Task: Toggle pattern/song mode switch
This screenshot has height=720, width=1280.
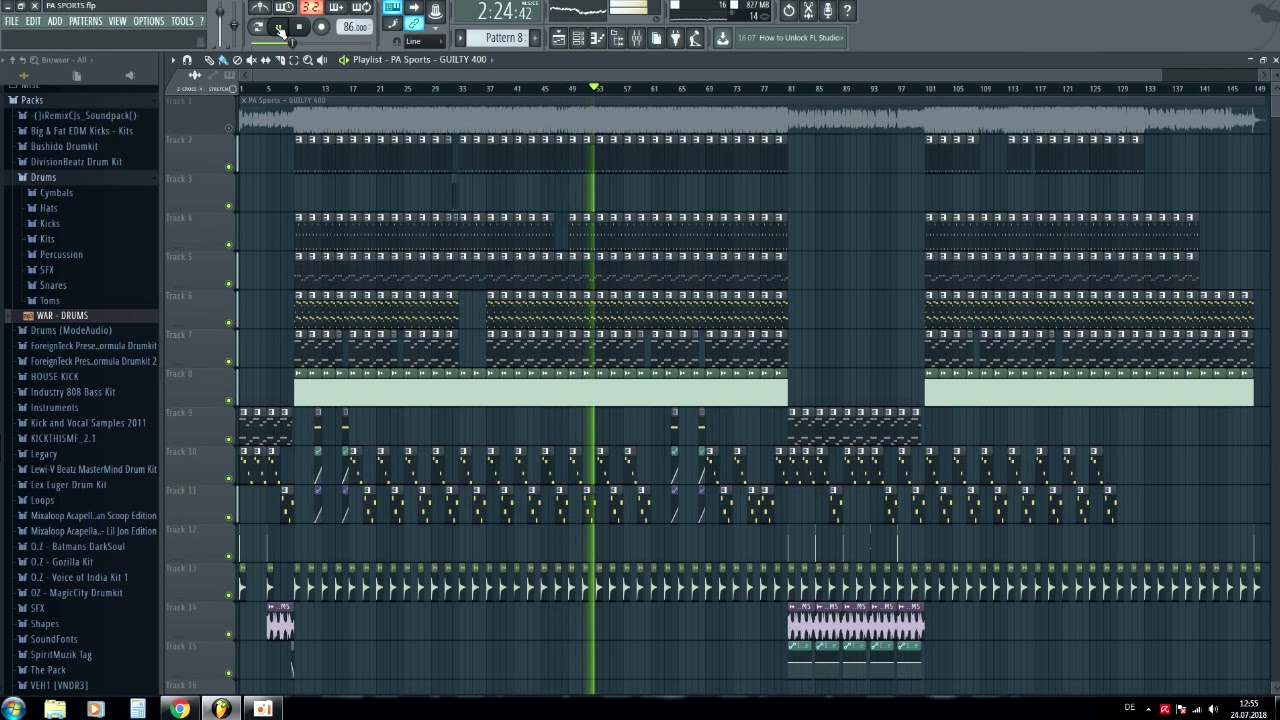Action: (x=258, y=27)
